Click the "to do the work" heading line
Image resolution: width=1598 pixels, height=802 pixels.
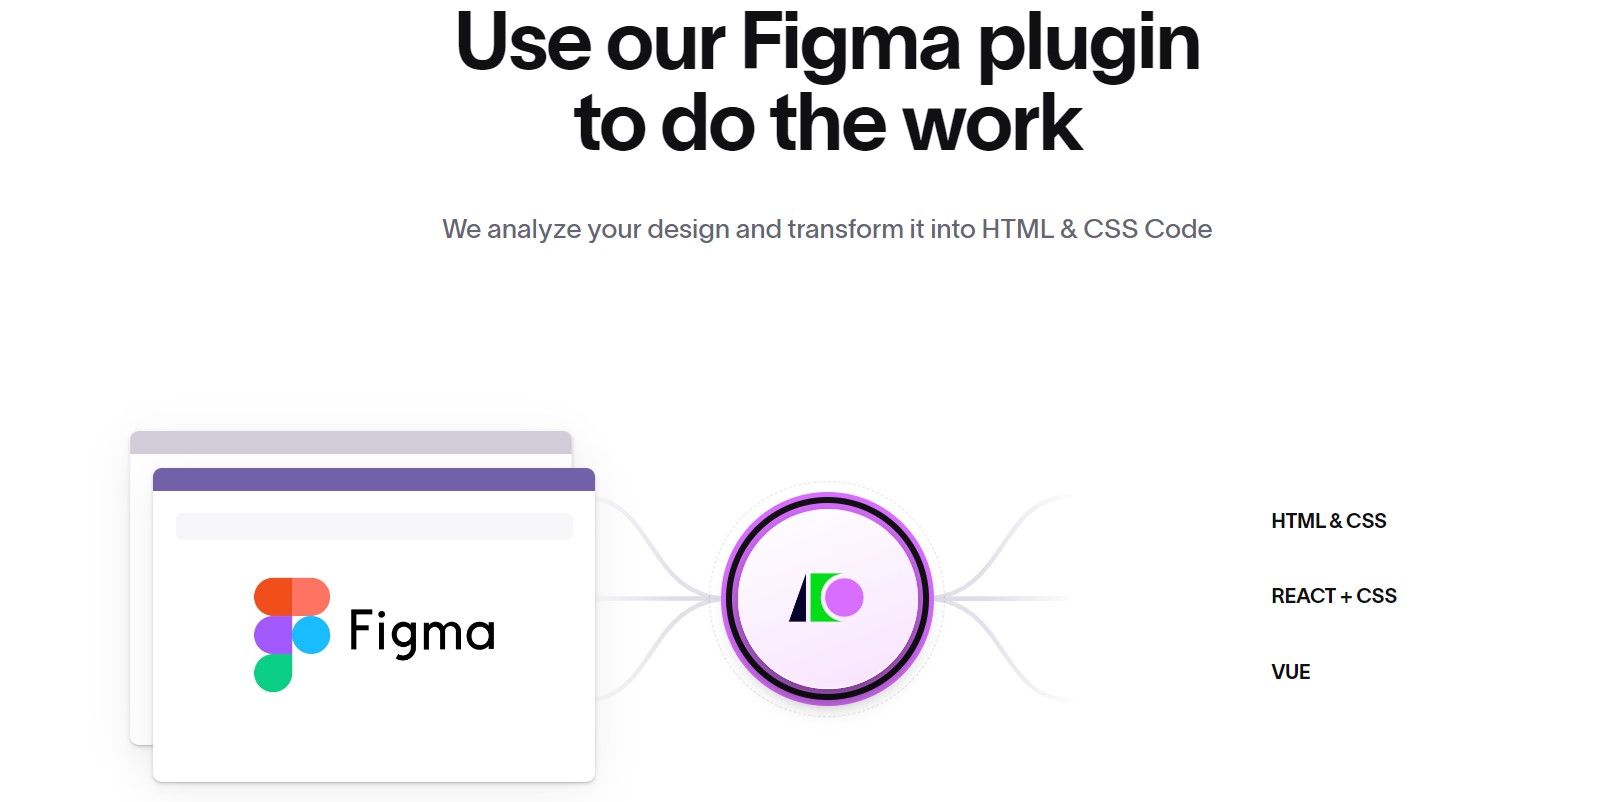(x=828, y=123)
